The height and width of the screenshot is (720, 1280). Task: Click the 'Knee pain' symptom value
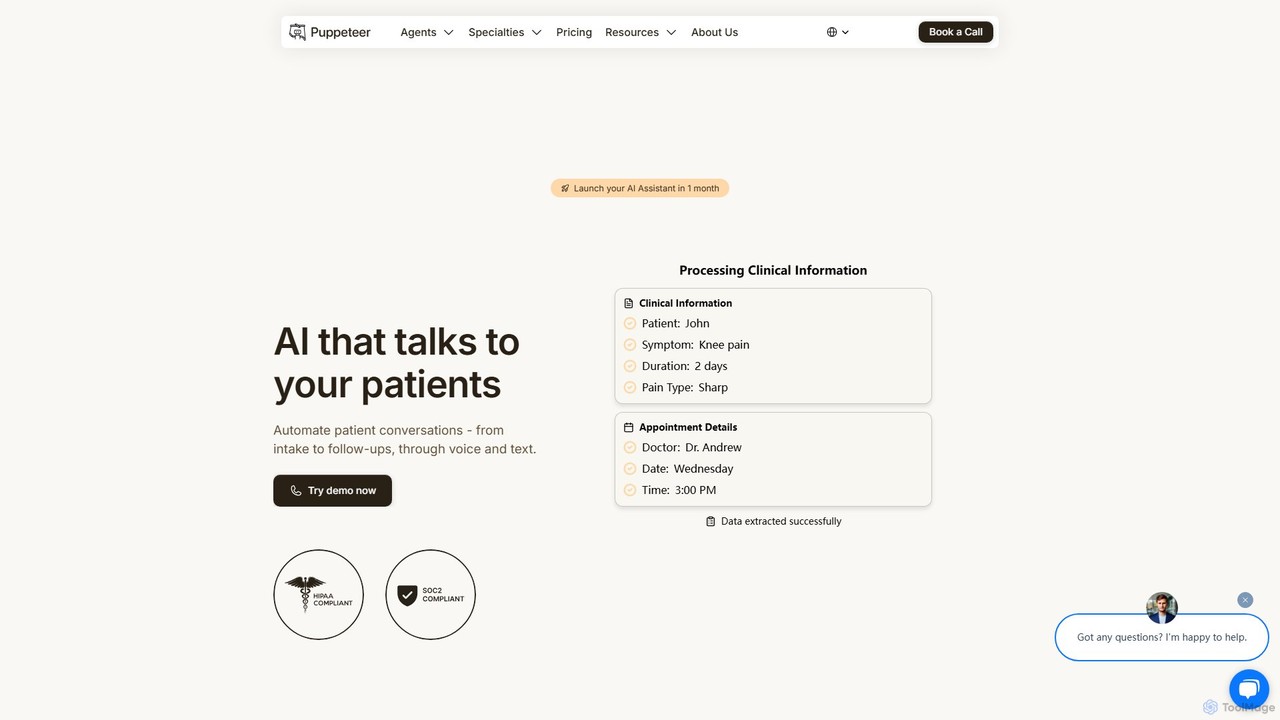[724, 345]
